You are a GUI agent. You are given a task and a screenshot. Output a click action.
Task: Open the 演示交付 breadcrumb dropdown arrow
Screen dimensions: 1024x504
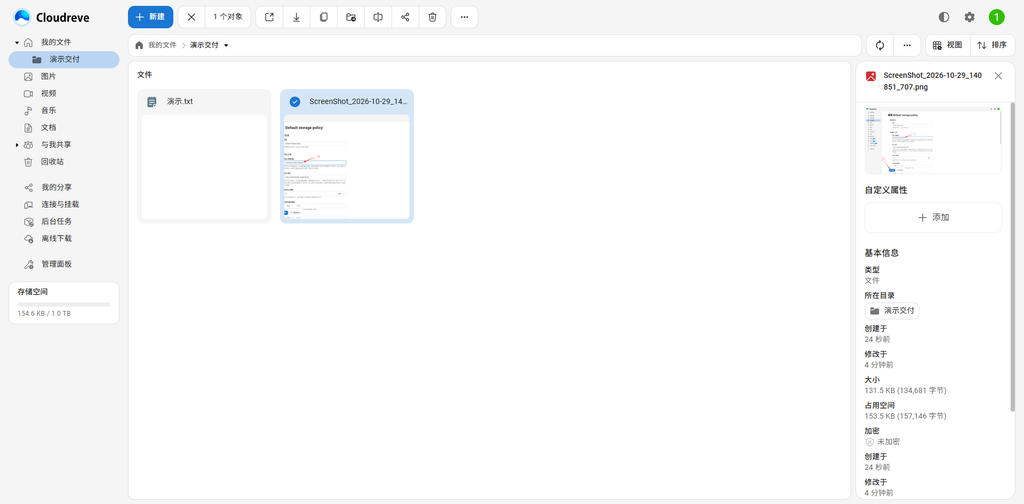(x=226, y=45)
